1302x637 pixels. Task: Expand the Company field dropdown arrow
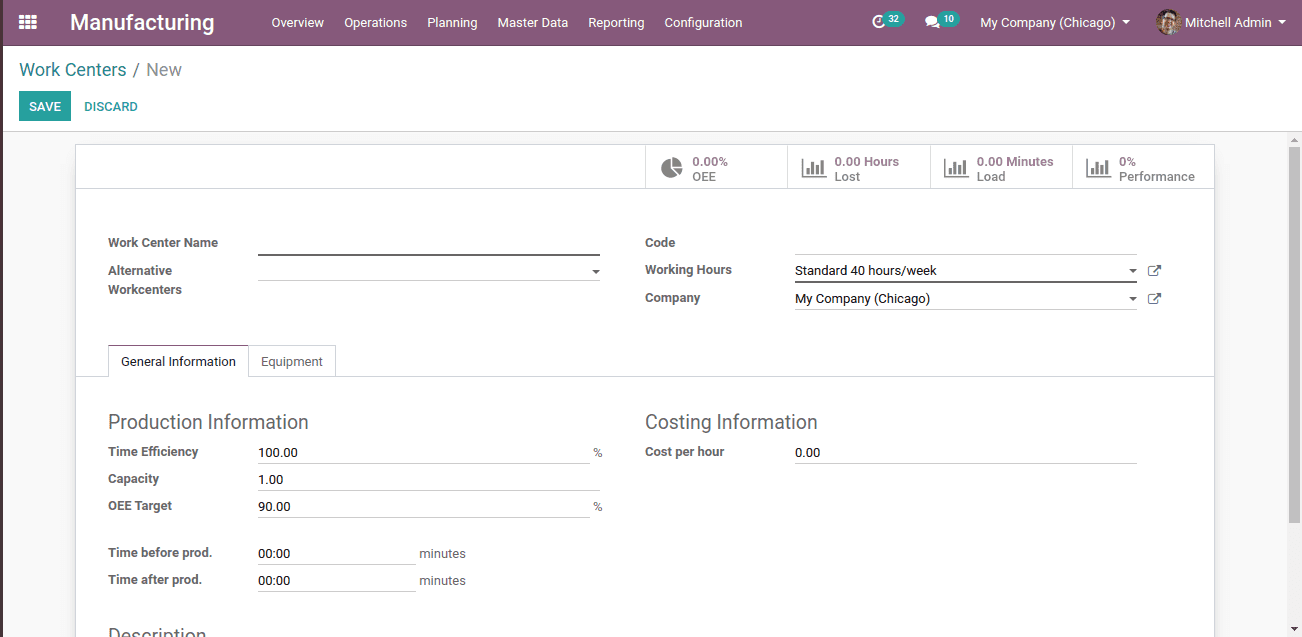click(1132, 299)
